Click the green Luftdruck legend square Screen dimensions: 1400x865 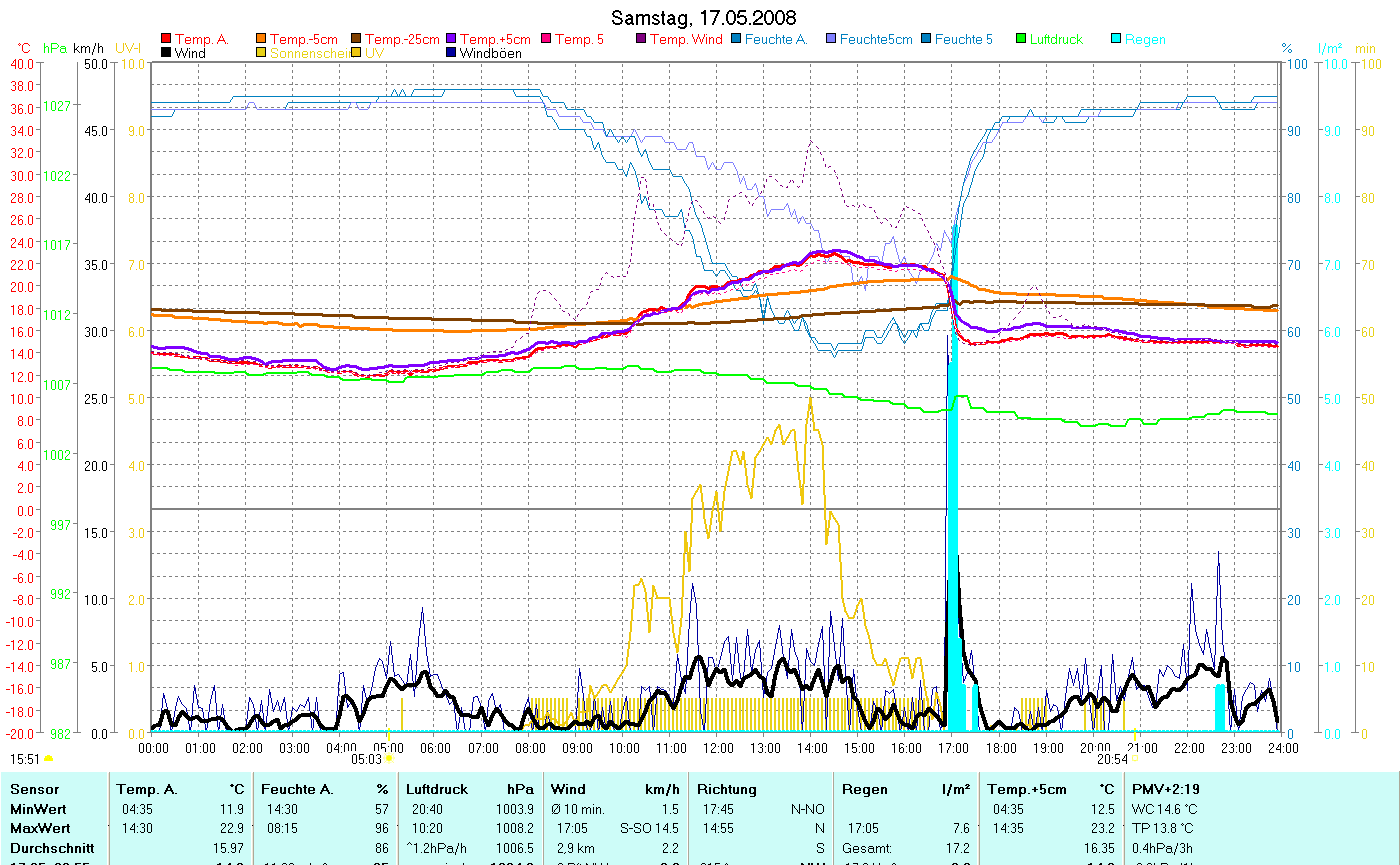(x=1022, y=39)
